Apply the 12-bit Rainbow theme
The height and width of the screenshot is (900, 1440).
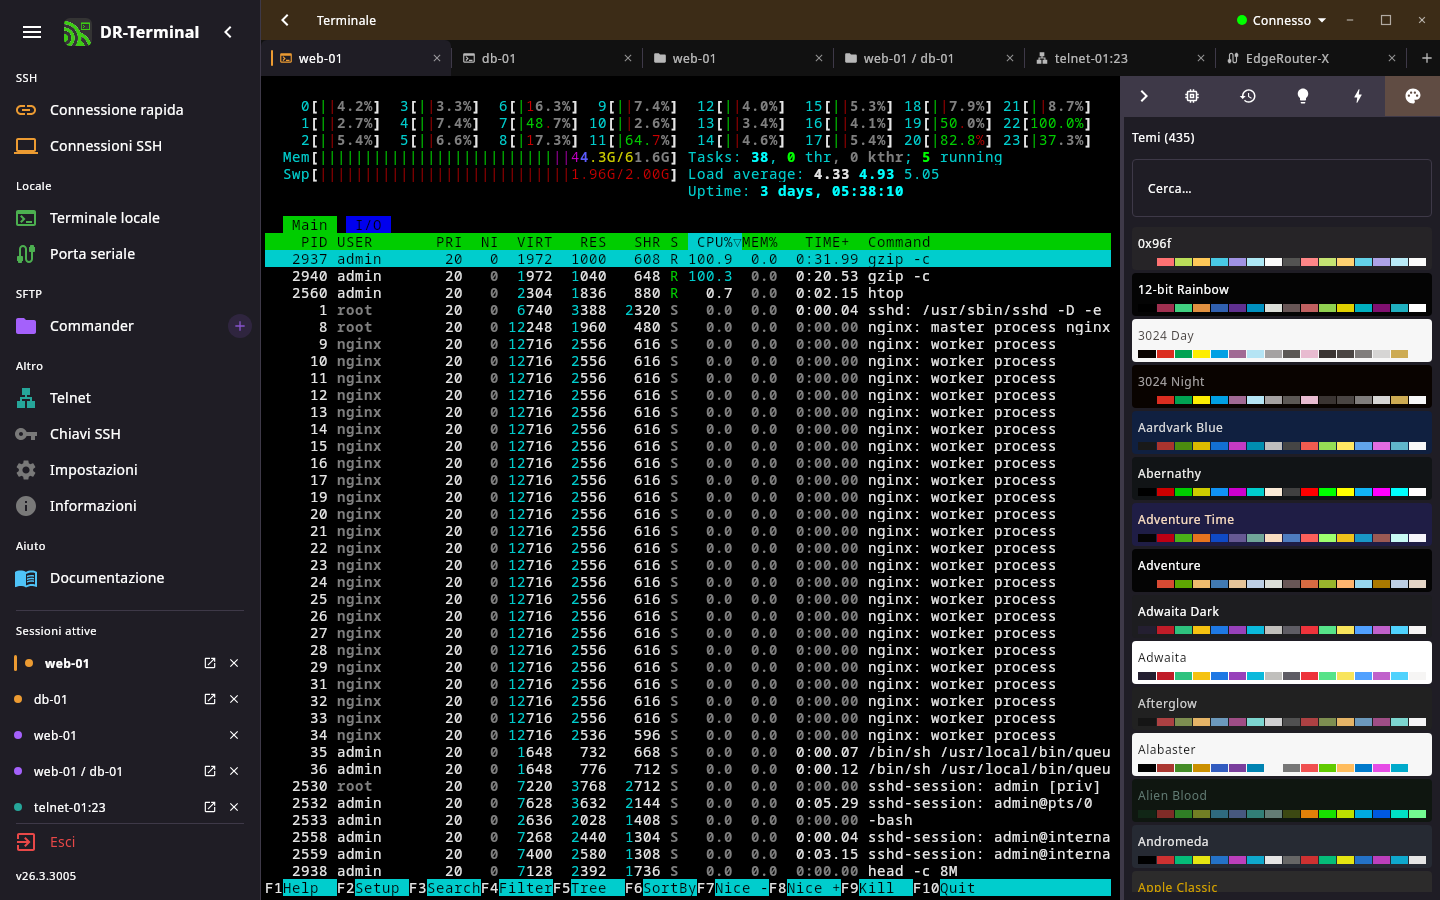(1282, 294)
